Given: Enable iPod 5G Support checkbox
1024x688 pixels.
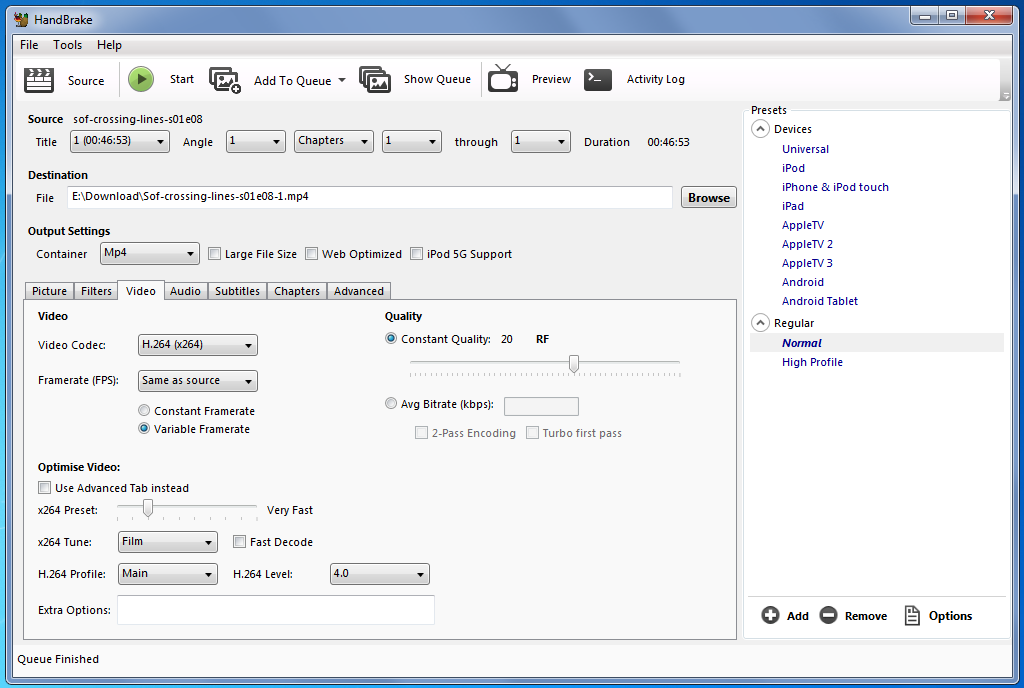Looking at the screenshot, I should pos(416,253).
